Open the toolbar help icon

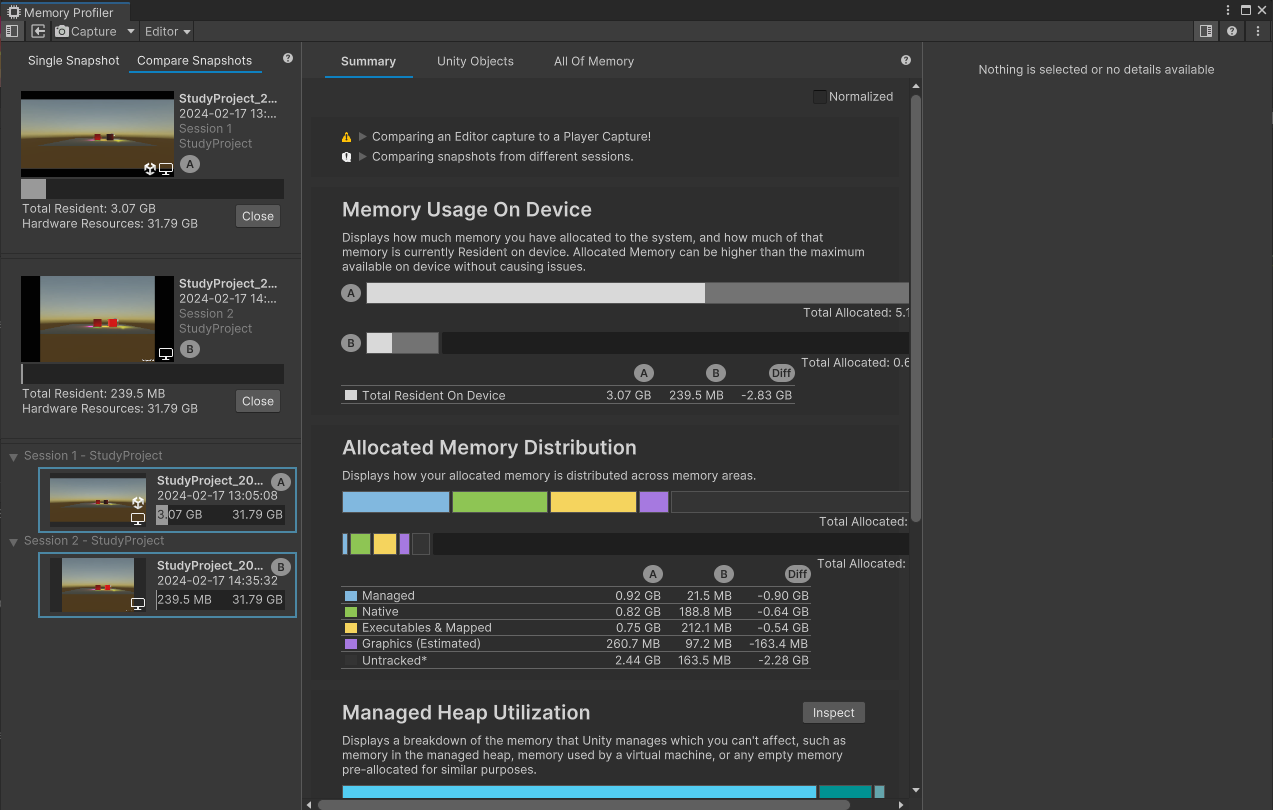[1232, 31]
